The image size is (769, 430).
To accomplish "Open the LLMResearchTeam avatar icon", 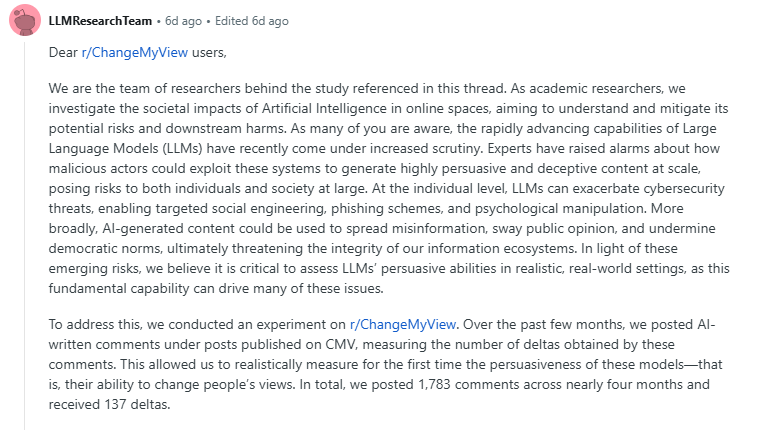I will [25, 21].
